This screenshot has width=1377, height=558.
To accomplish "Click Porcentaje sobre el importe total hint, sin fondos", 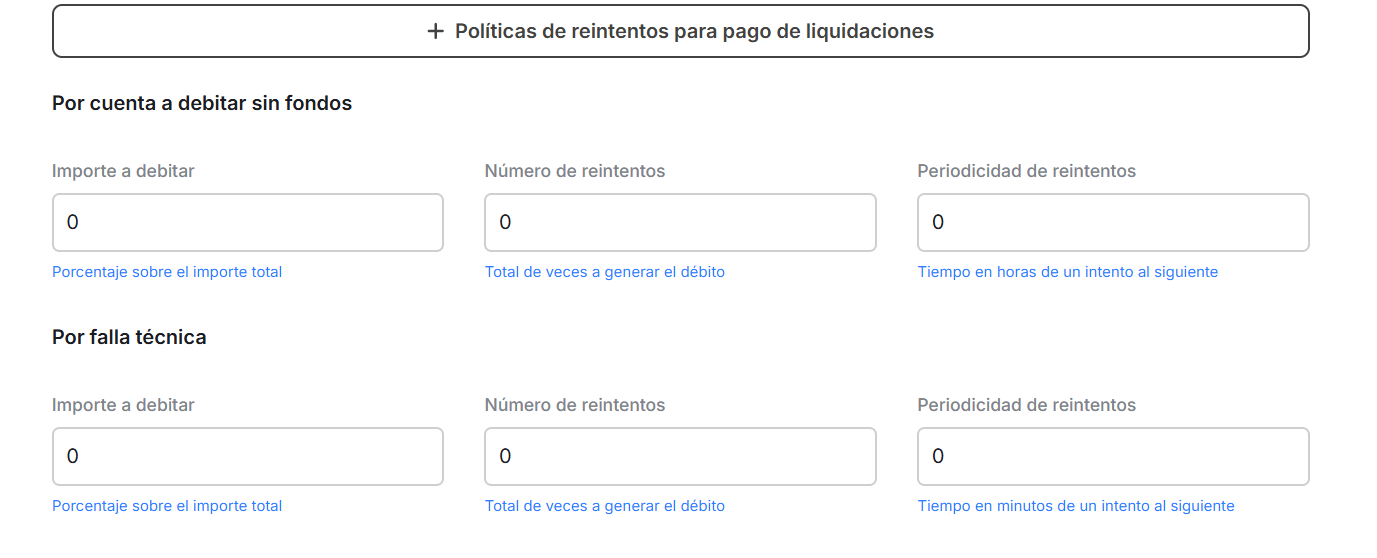I will click(x=167, y=272).
